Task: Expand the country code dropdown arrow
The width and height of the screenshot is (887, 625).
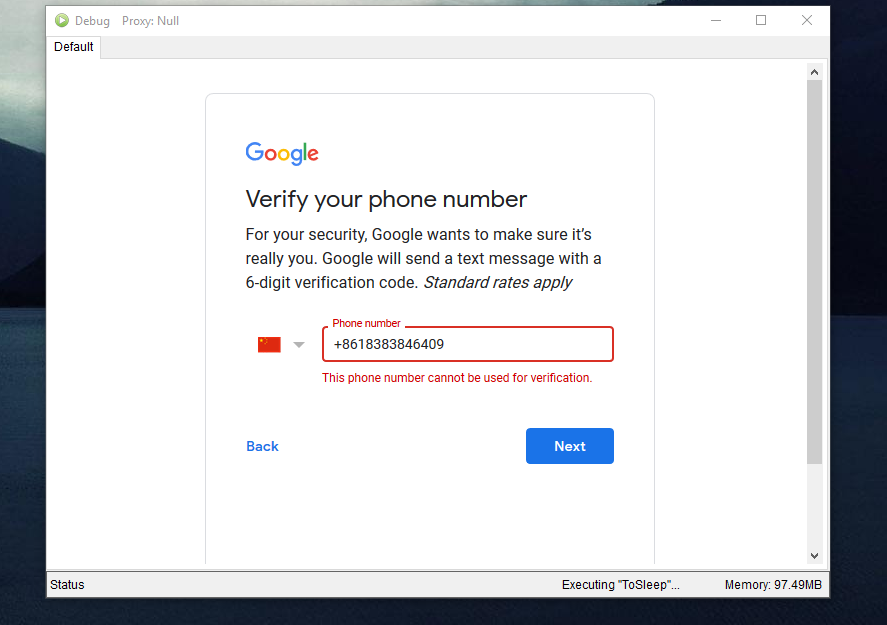Action: coord(298,345)
